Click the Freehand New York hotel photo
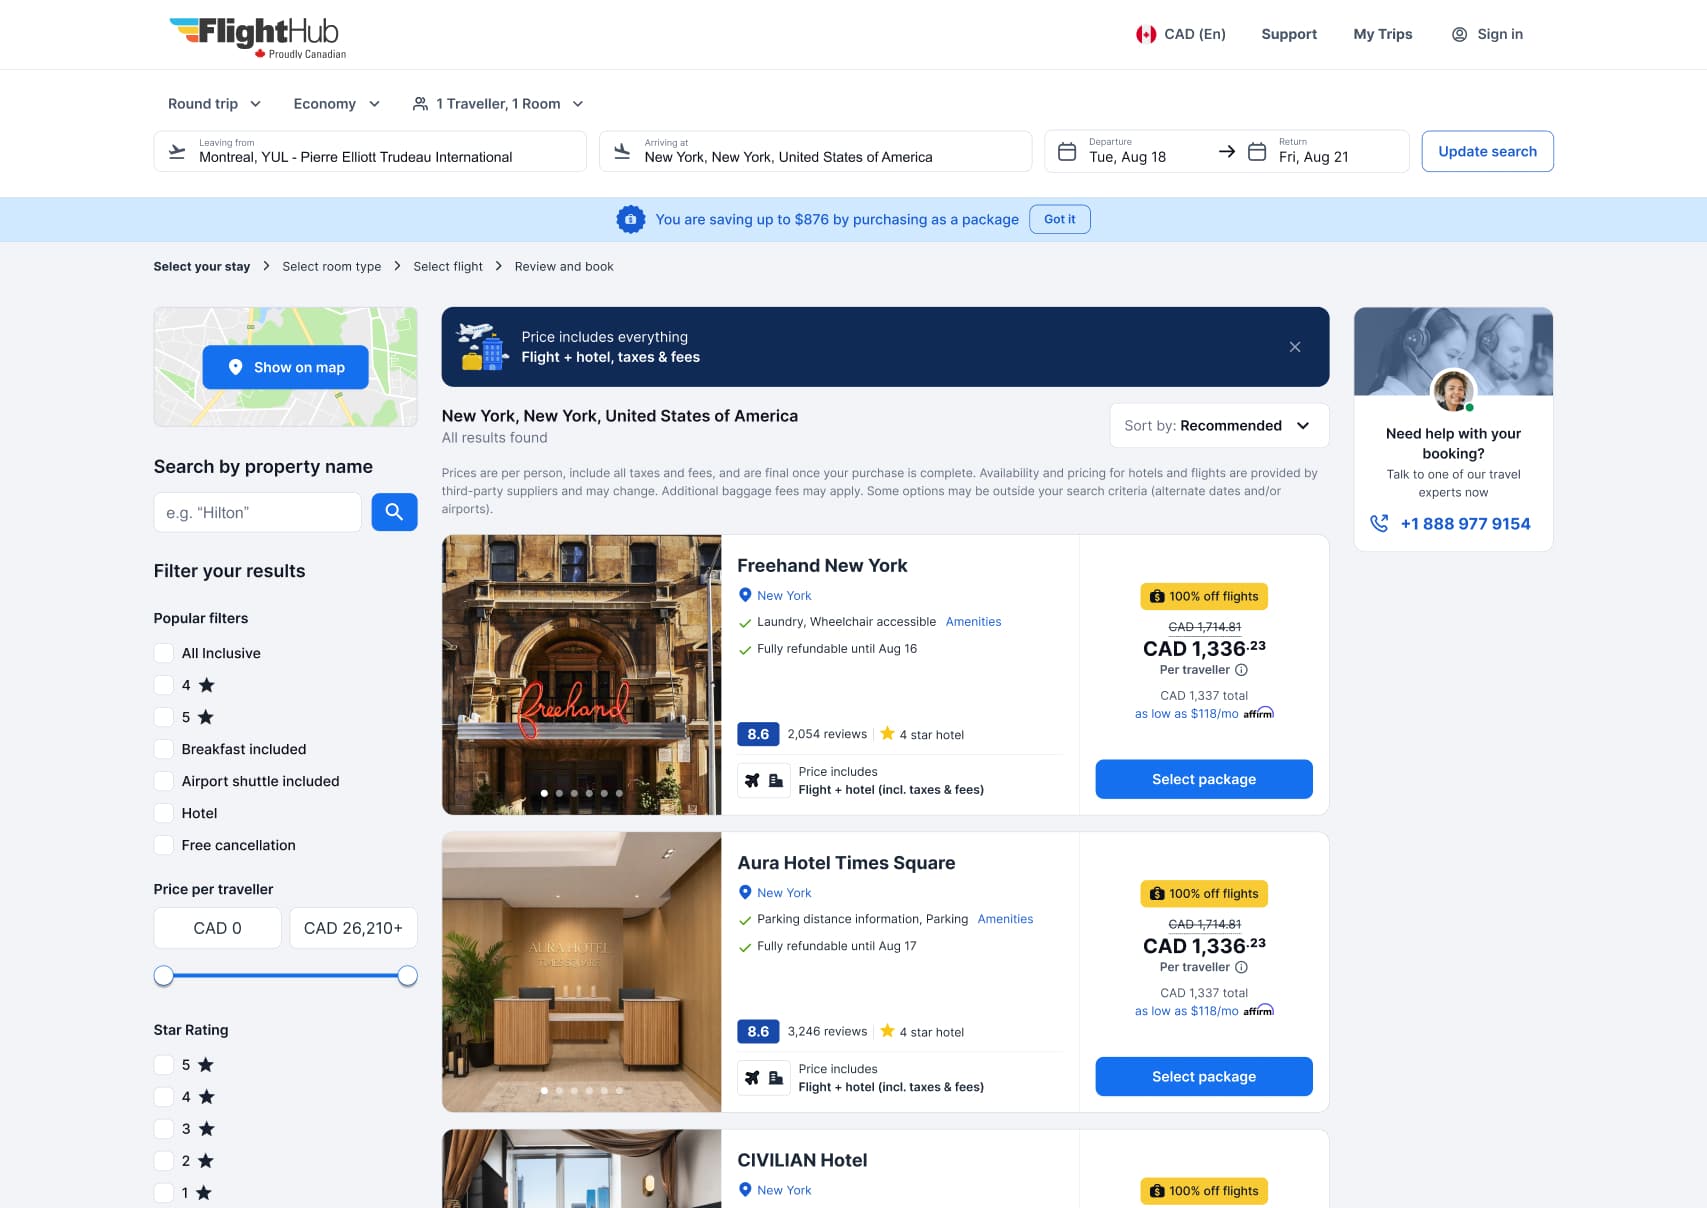 581,675
